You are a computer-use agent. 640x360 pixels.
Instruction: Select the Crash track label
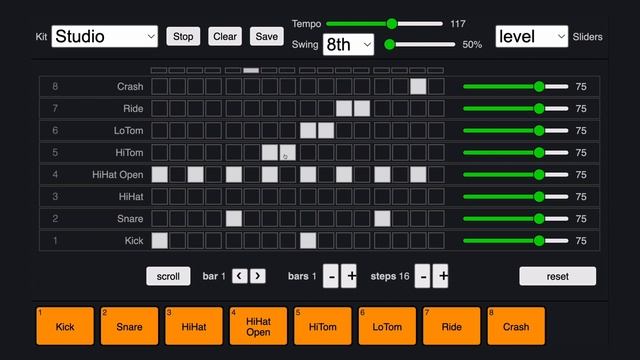click(130, 87)
